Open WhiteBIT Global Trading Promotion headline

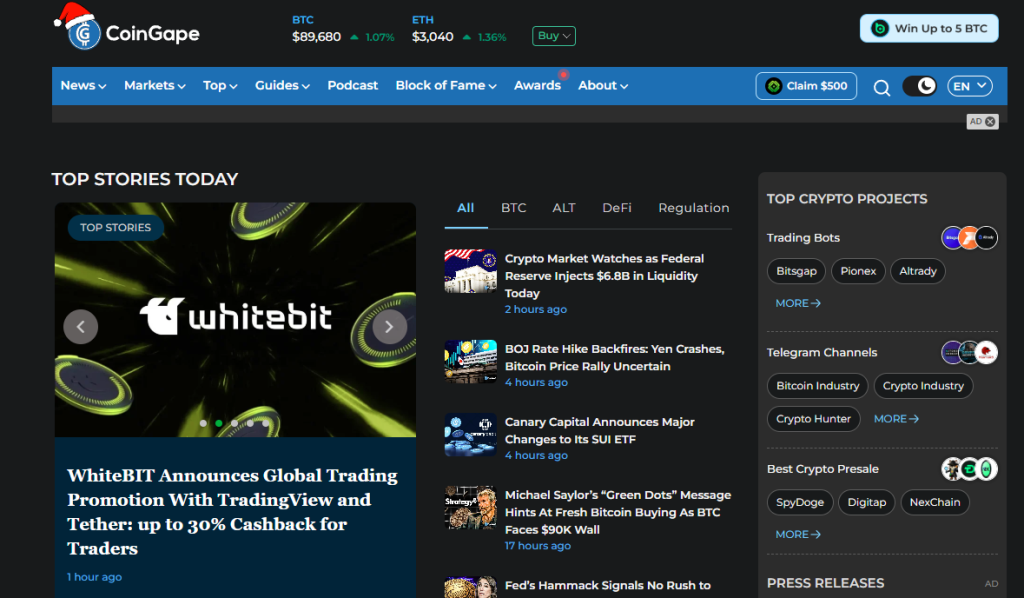pyautogui.click(x=232, y=512)
